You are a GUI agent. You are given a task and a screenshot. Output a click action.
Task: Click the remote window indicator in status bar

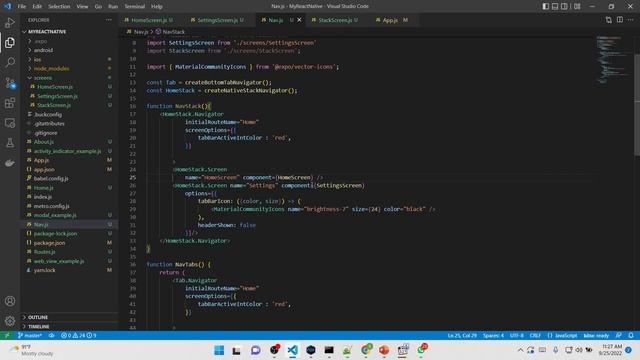tap(7, 336)
